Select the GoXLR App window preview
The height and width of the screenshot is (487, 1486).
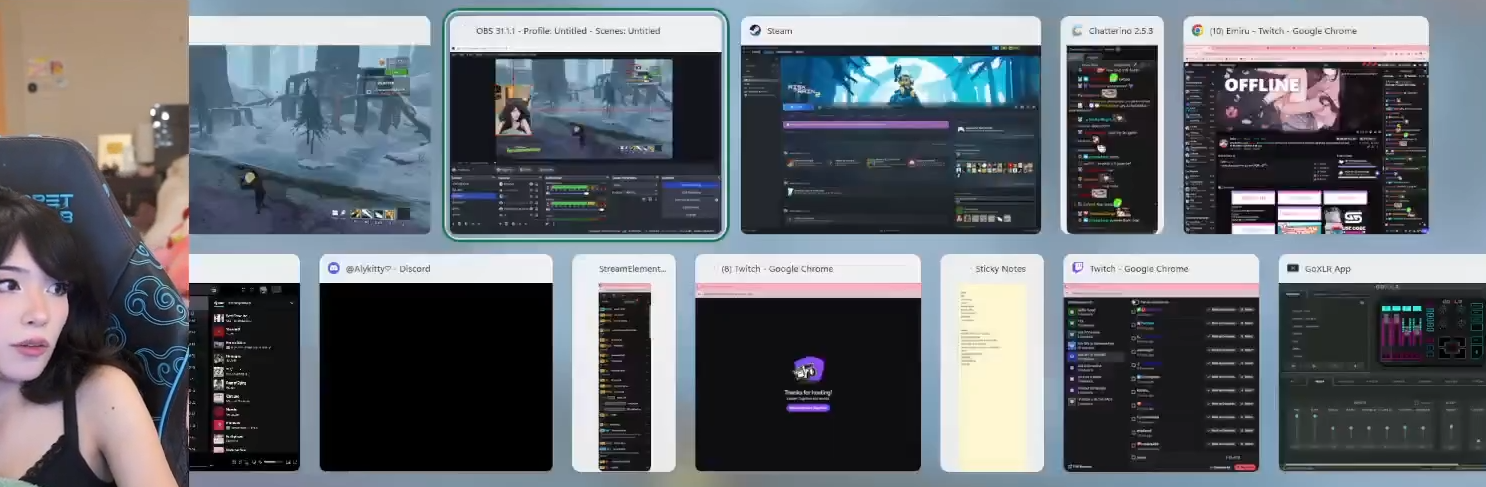[x=1382, y=363]
